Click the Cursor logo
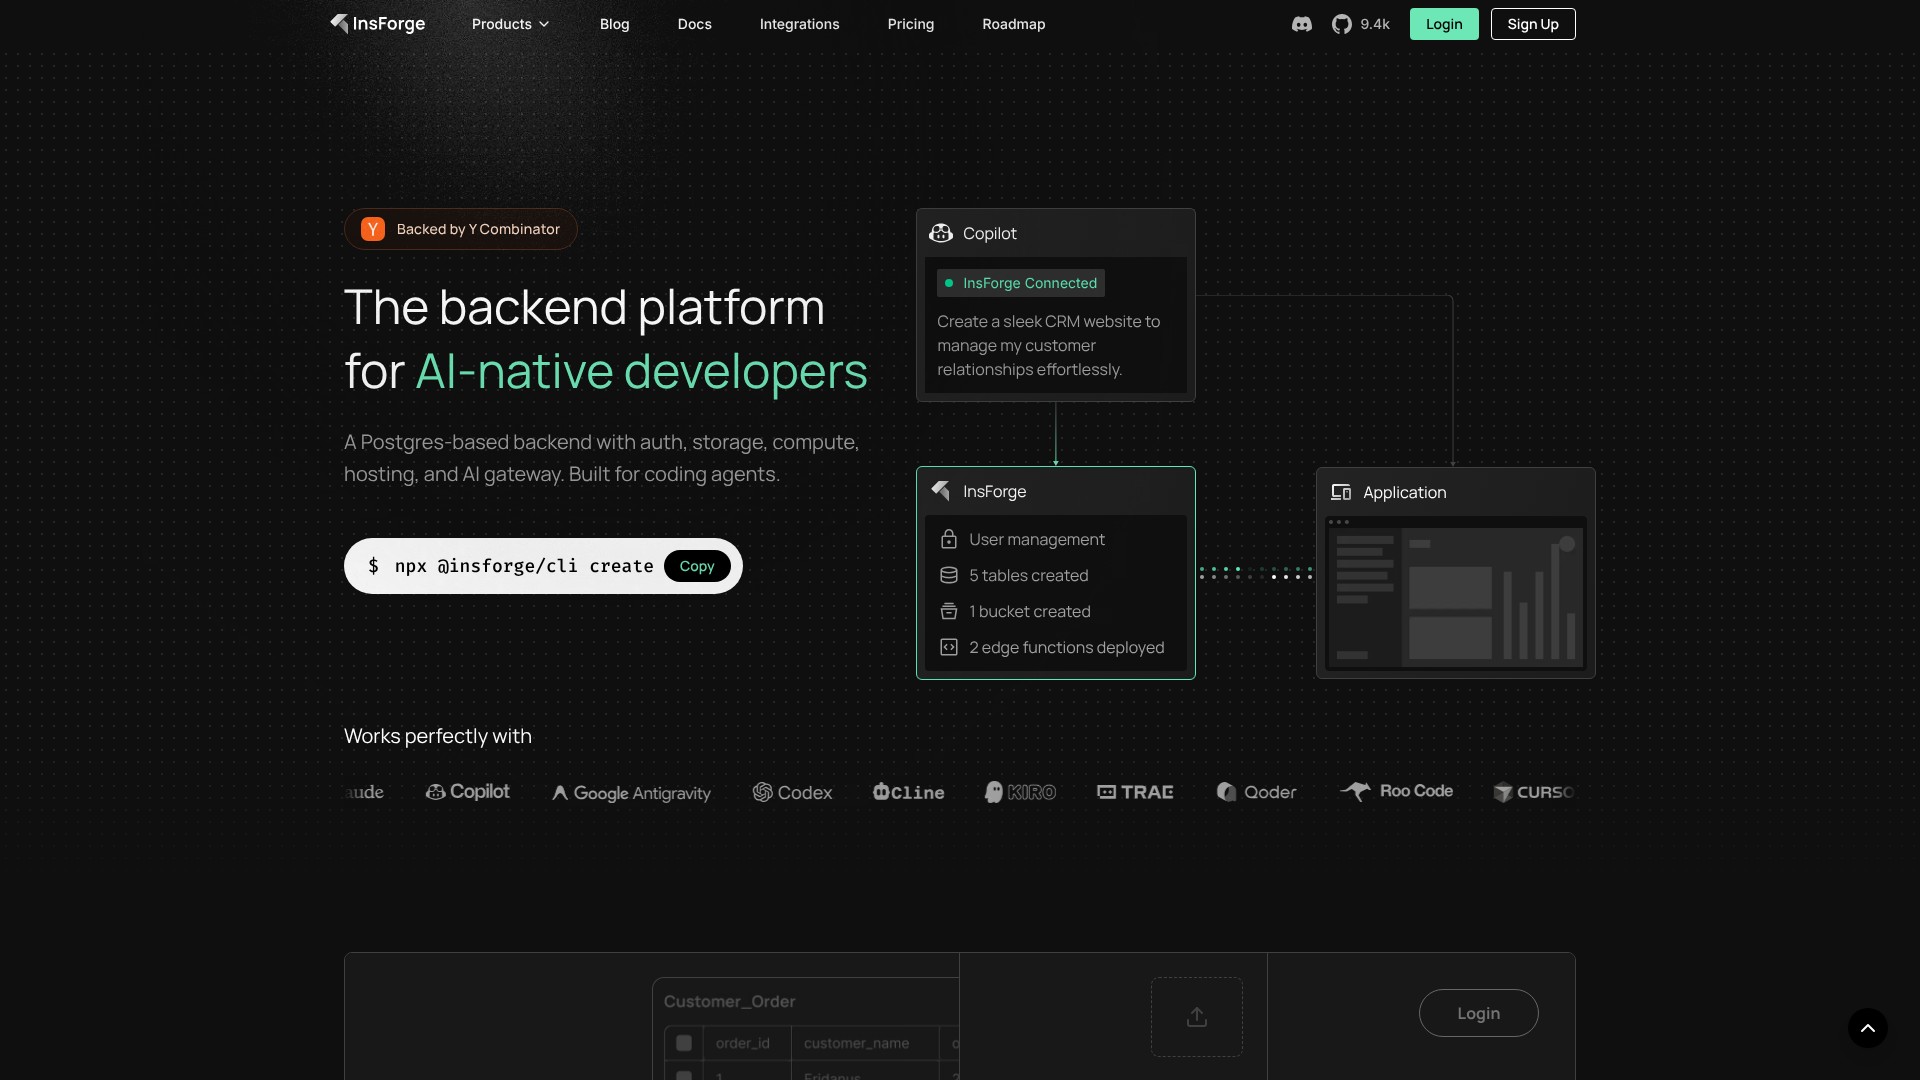 1533,792
